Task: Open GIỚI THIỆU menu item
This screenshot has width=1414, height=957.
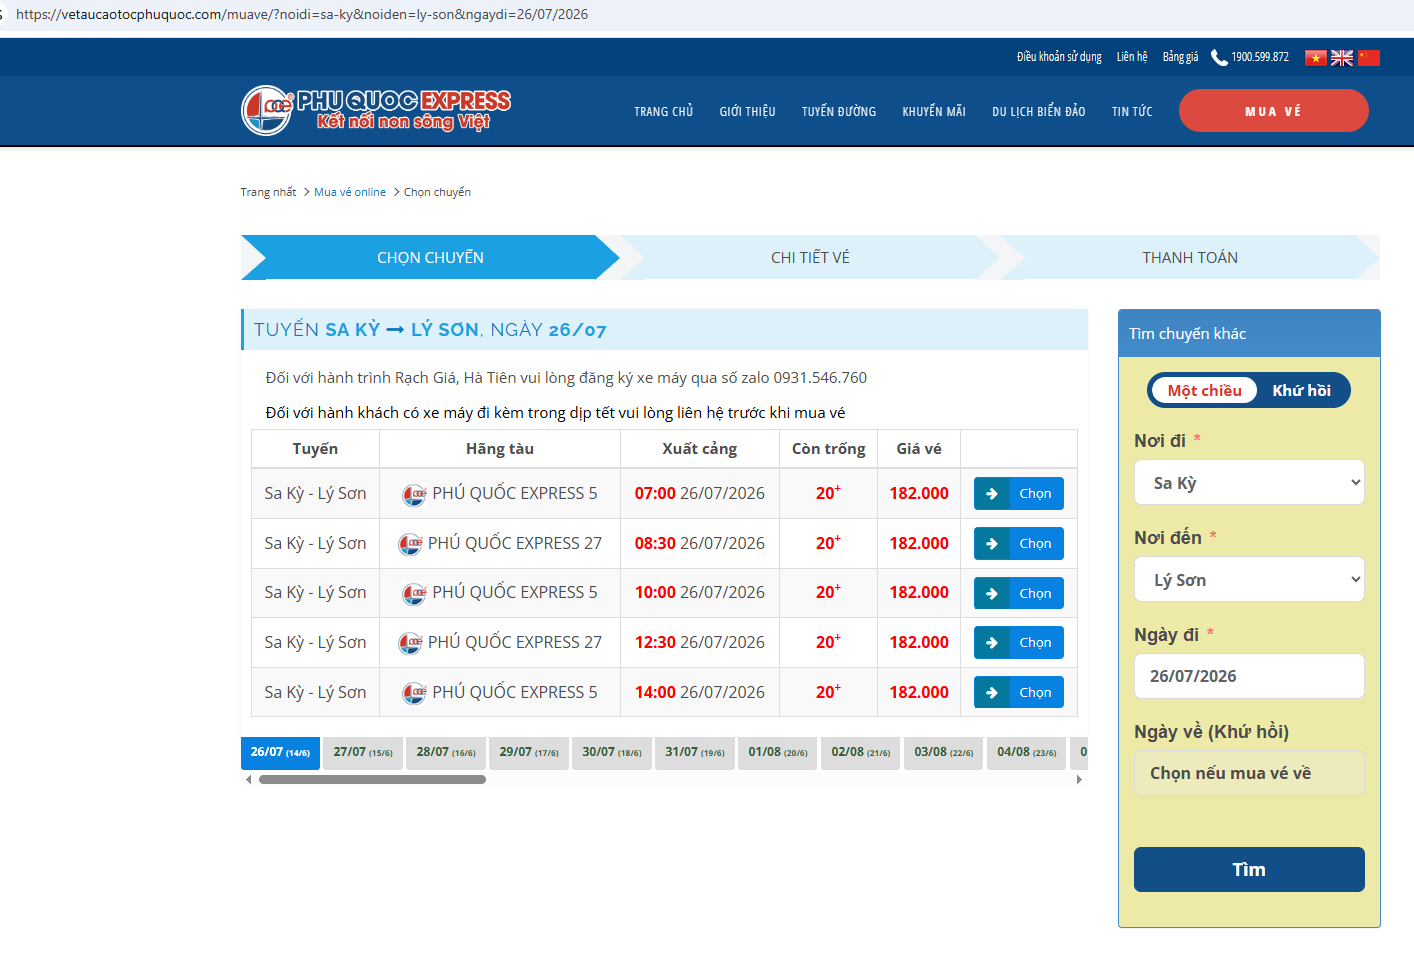Action: [747, 111]
